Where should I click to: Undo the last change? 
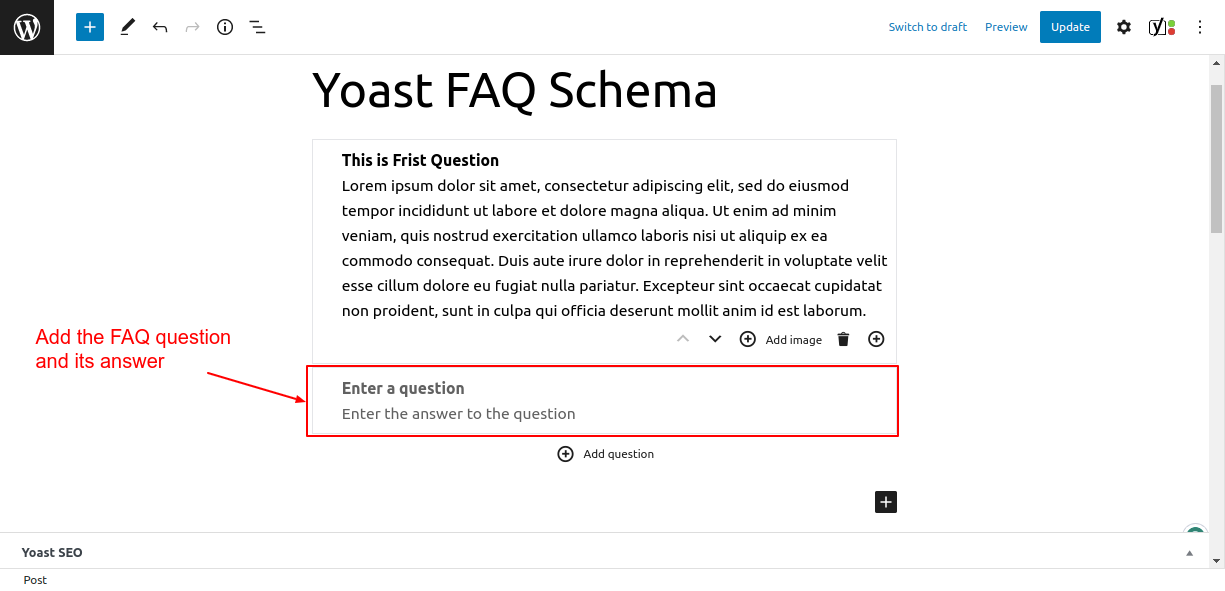(x=160, y=27)
